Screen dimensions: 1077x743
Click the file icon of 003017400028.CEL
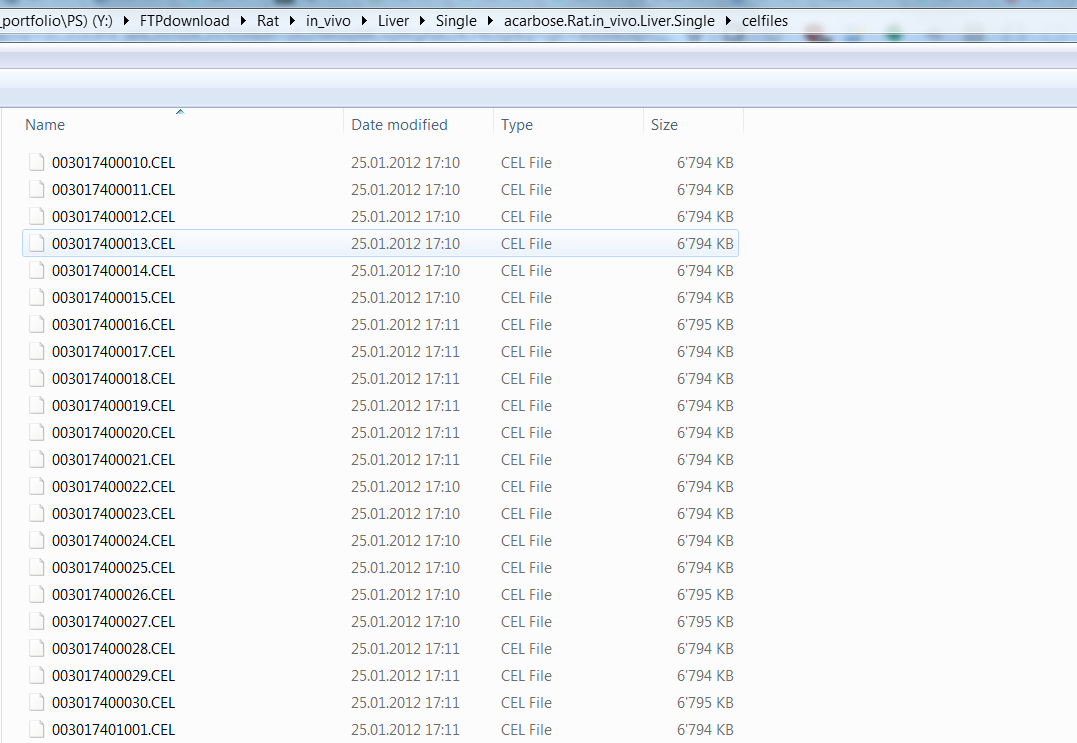tap(36, 649)
